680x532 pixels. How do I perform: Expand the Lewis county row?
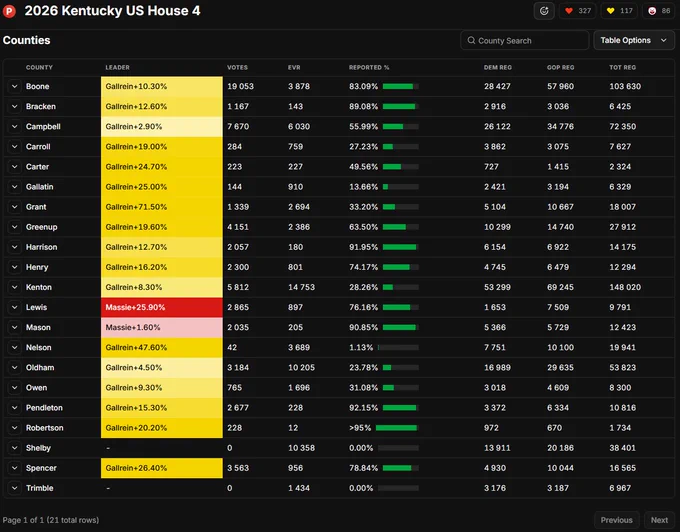[x=14, y=307]
